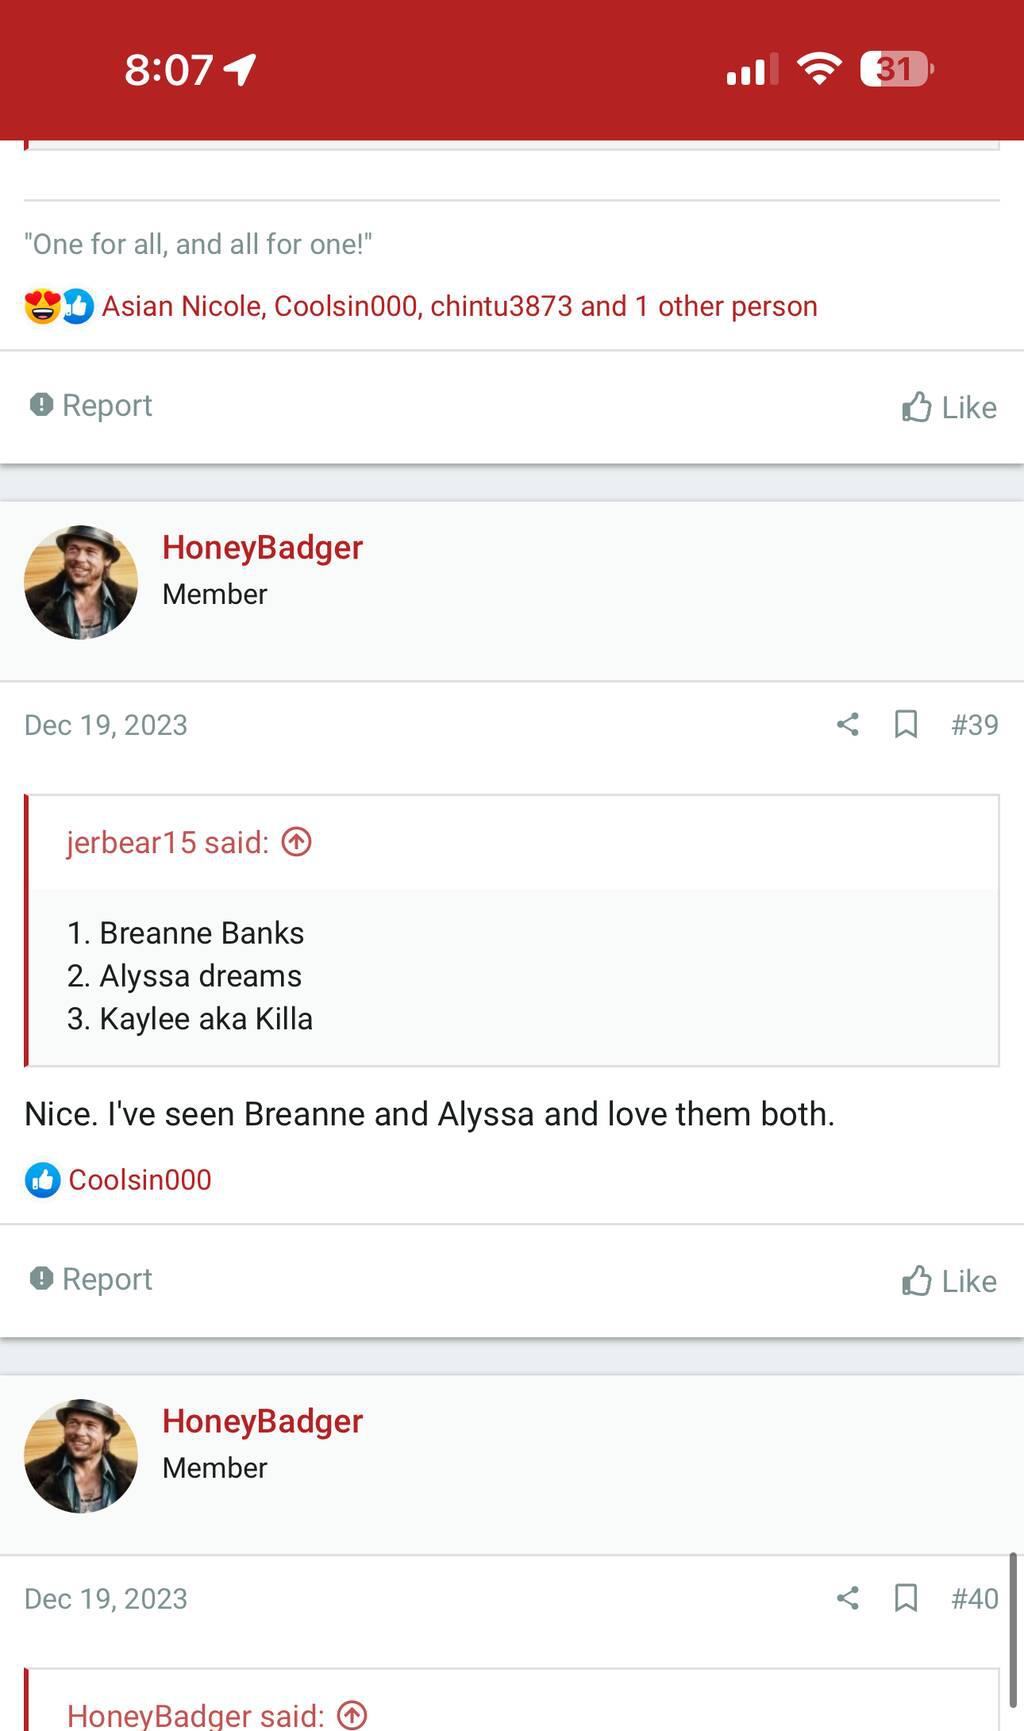The image size is (1024, 1731).
Task: Report post #39
Action: point(91,1279)
